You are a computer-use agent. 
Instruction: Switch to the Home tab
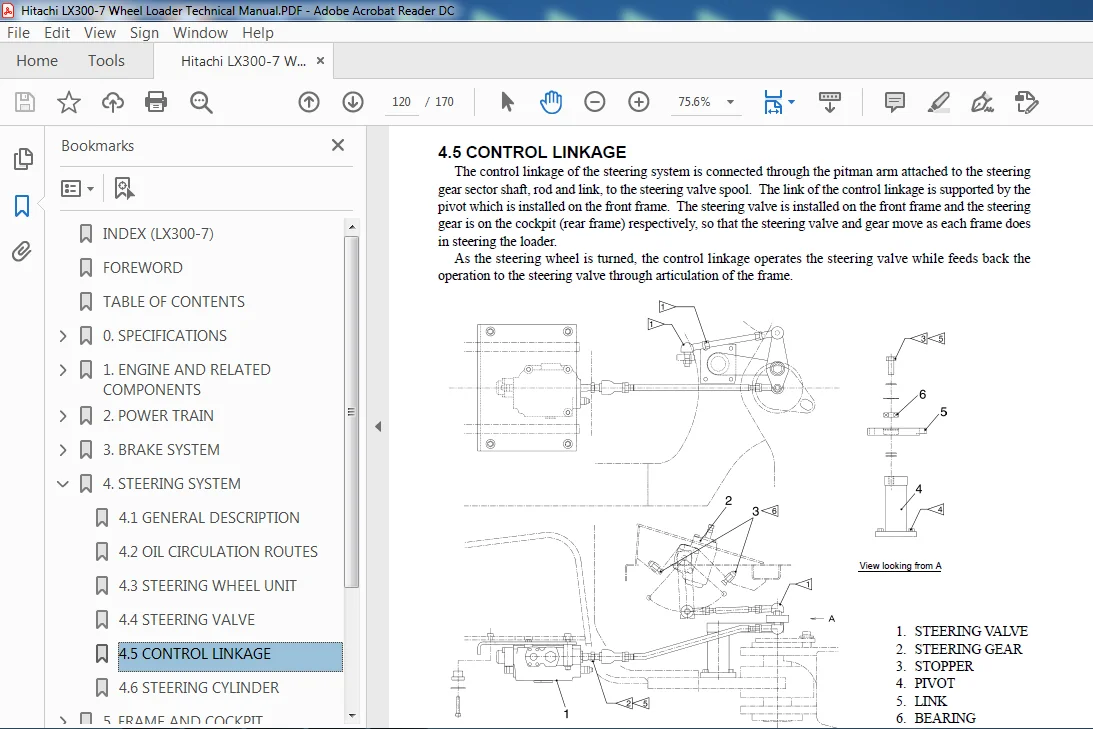[x=37, y=61]
